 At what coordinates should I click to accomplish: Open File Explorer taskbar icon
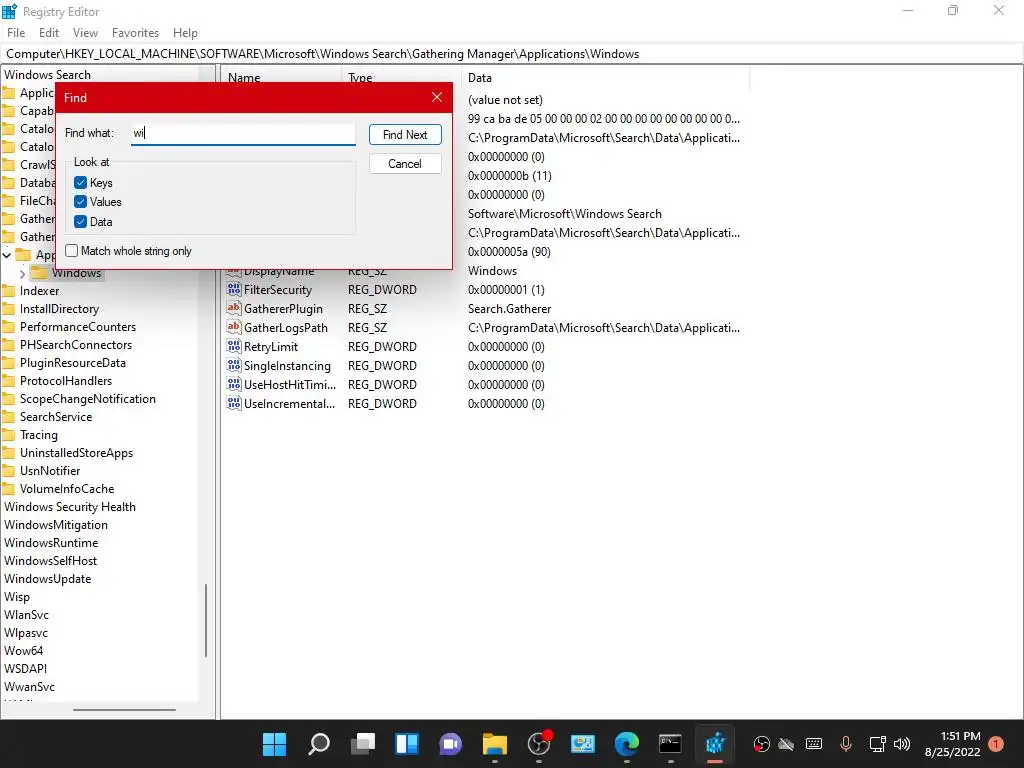click(495, 744)
